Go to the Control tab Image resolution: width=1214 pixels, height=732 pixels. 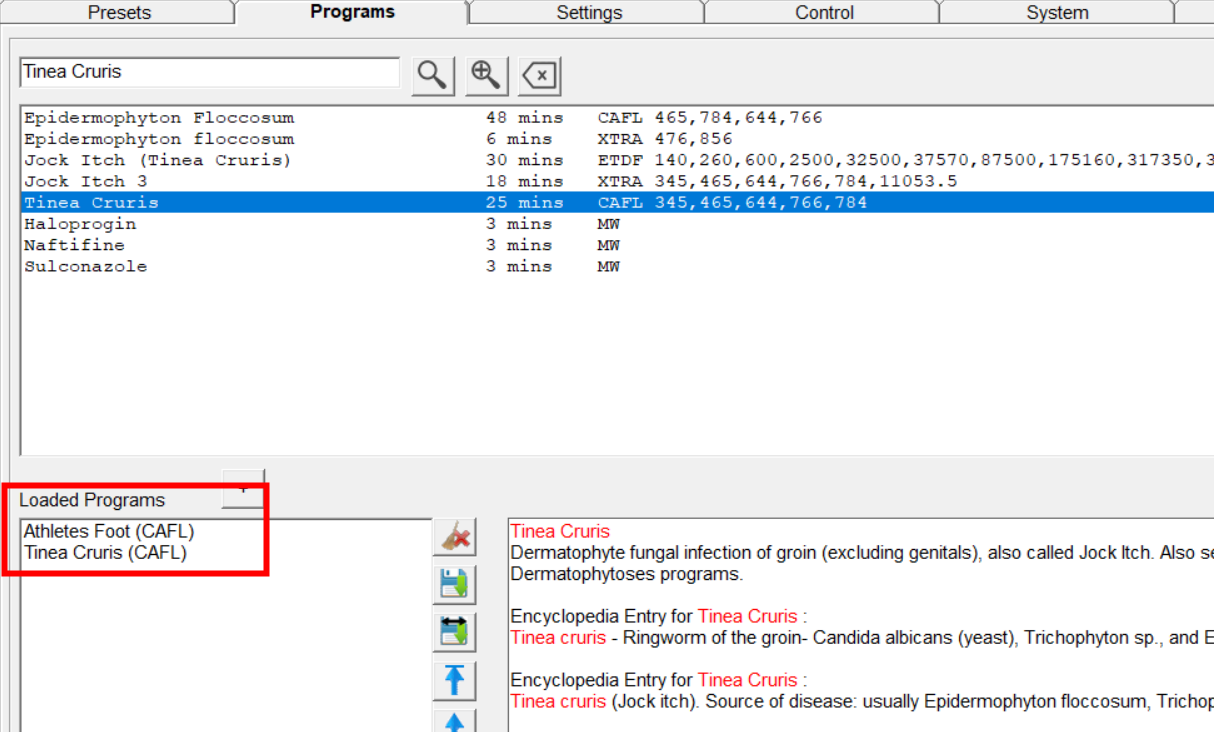pyautogui.click(x=824, y=13)
